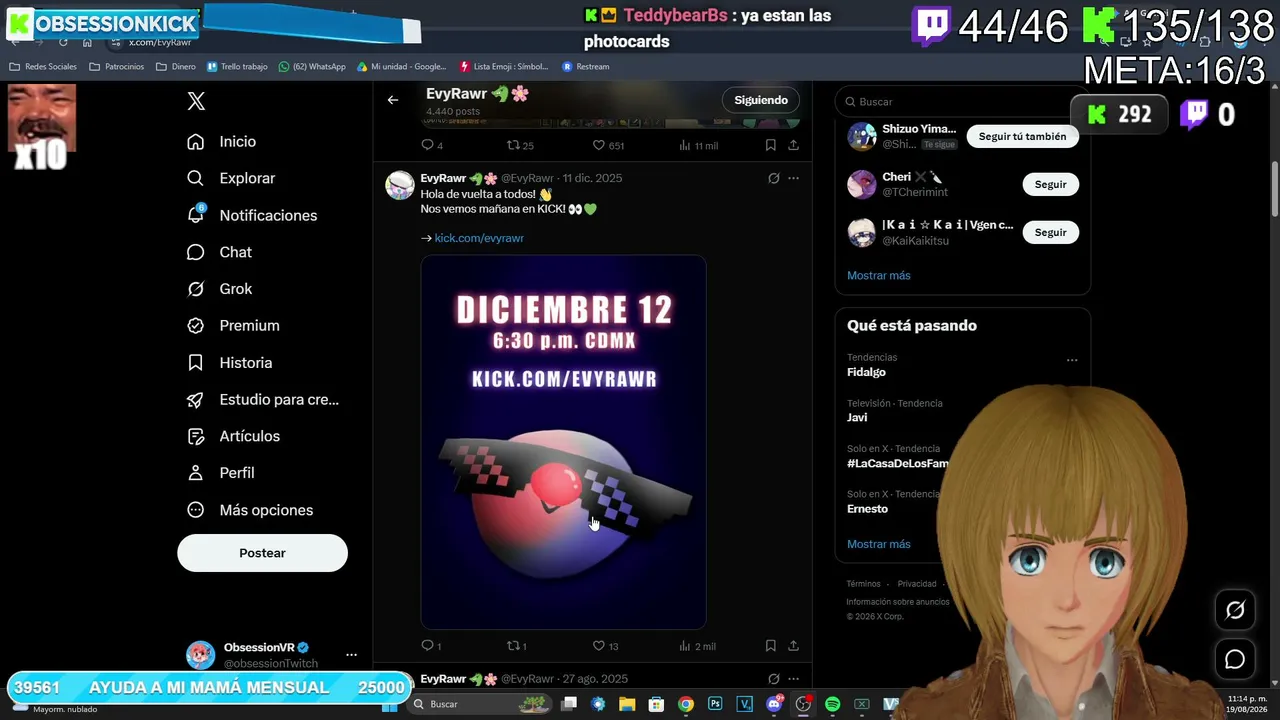The width and height of the screenshot is (1280, 720).
Task: Reply to the Diciembre 12 announcement post
Action: coord(431,646)
